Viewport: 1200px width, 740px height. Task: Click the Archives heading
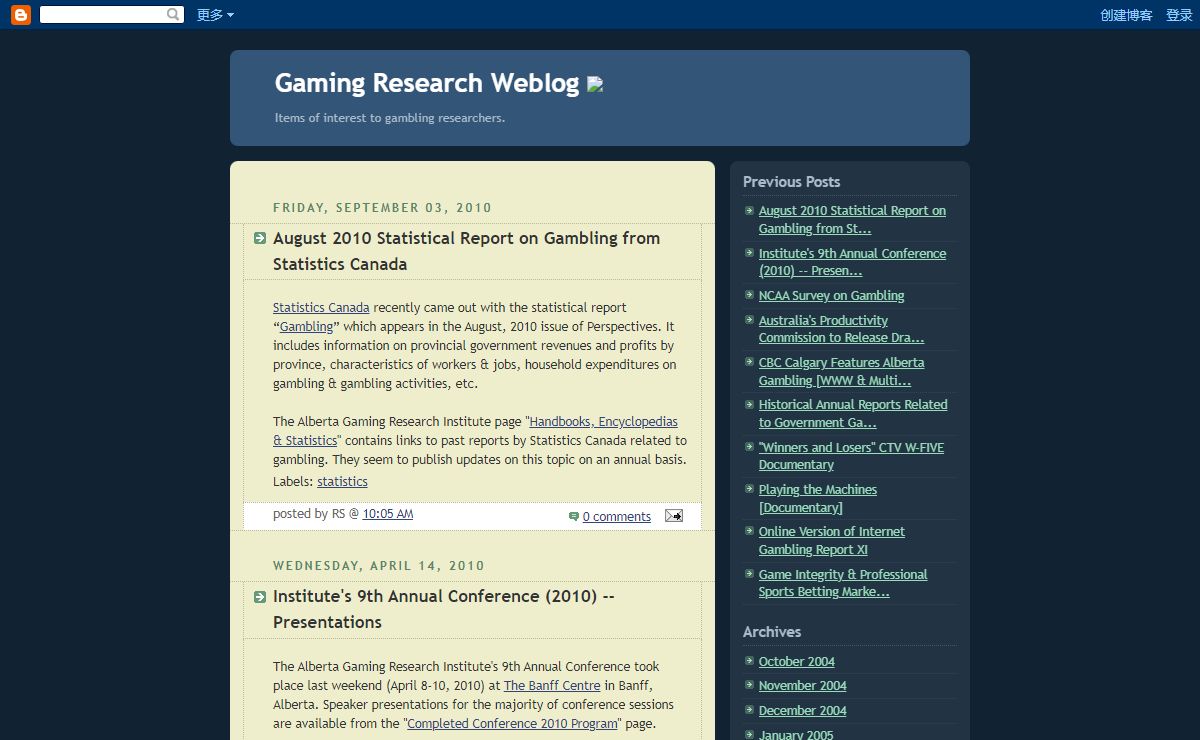click(x=772, y=632)
